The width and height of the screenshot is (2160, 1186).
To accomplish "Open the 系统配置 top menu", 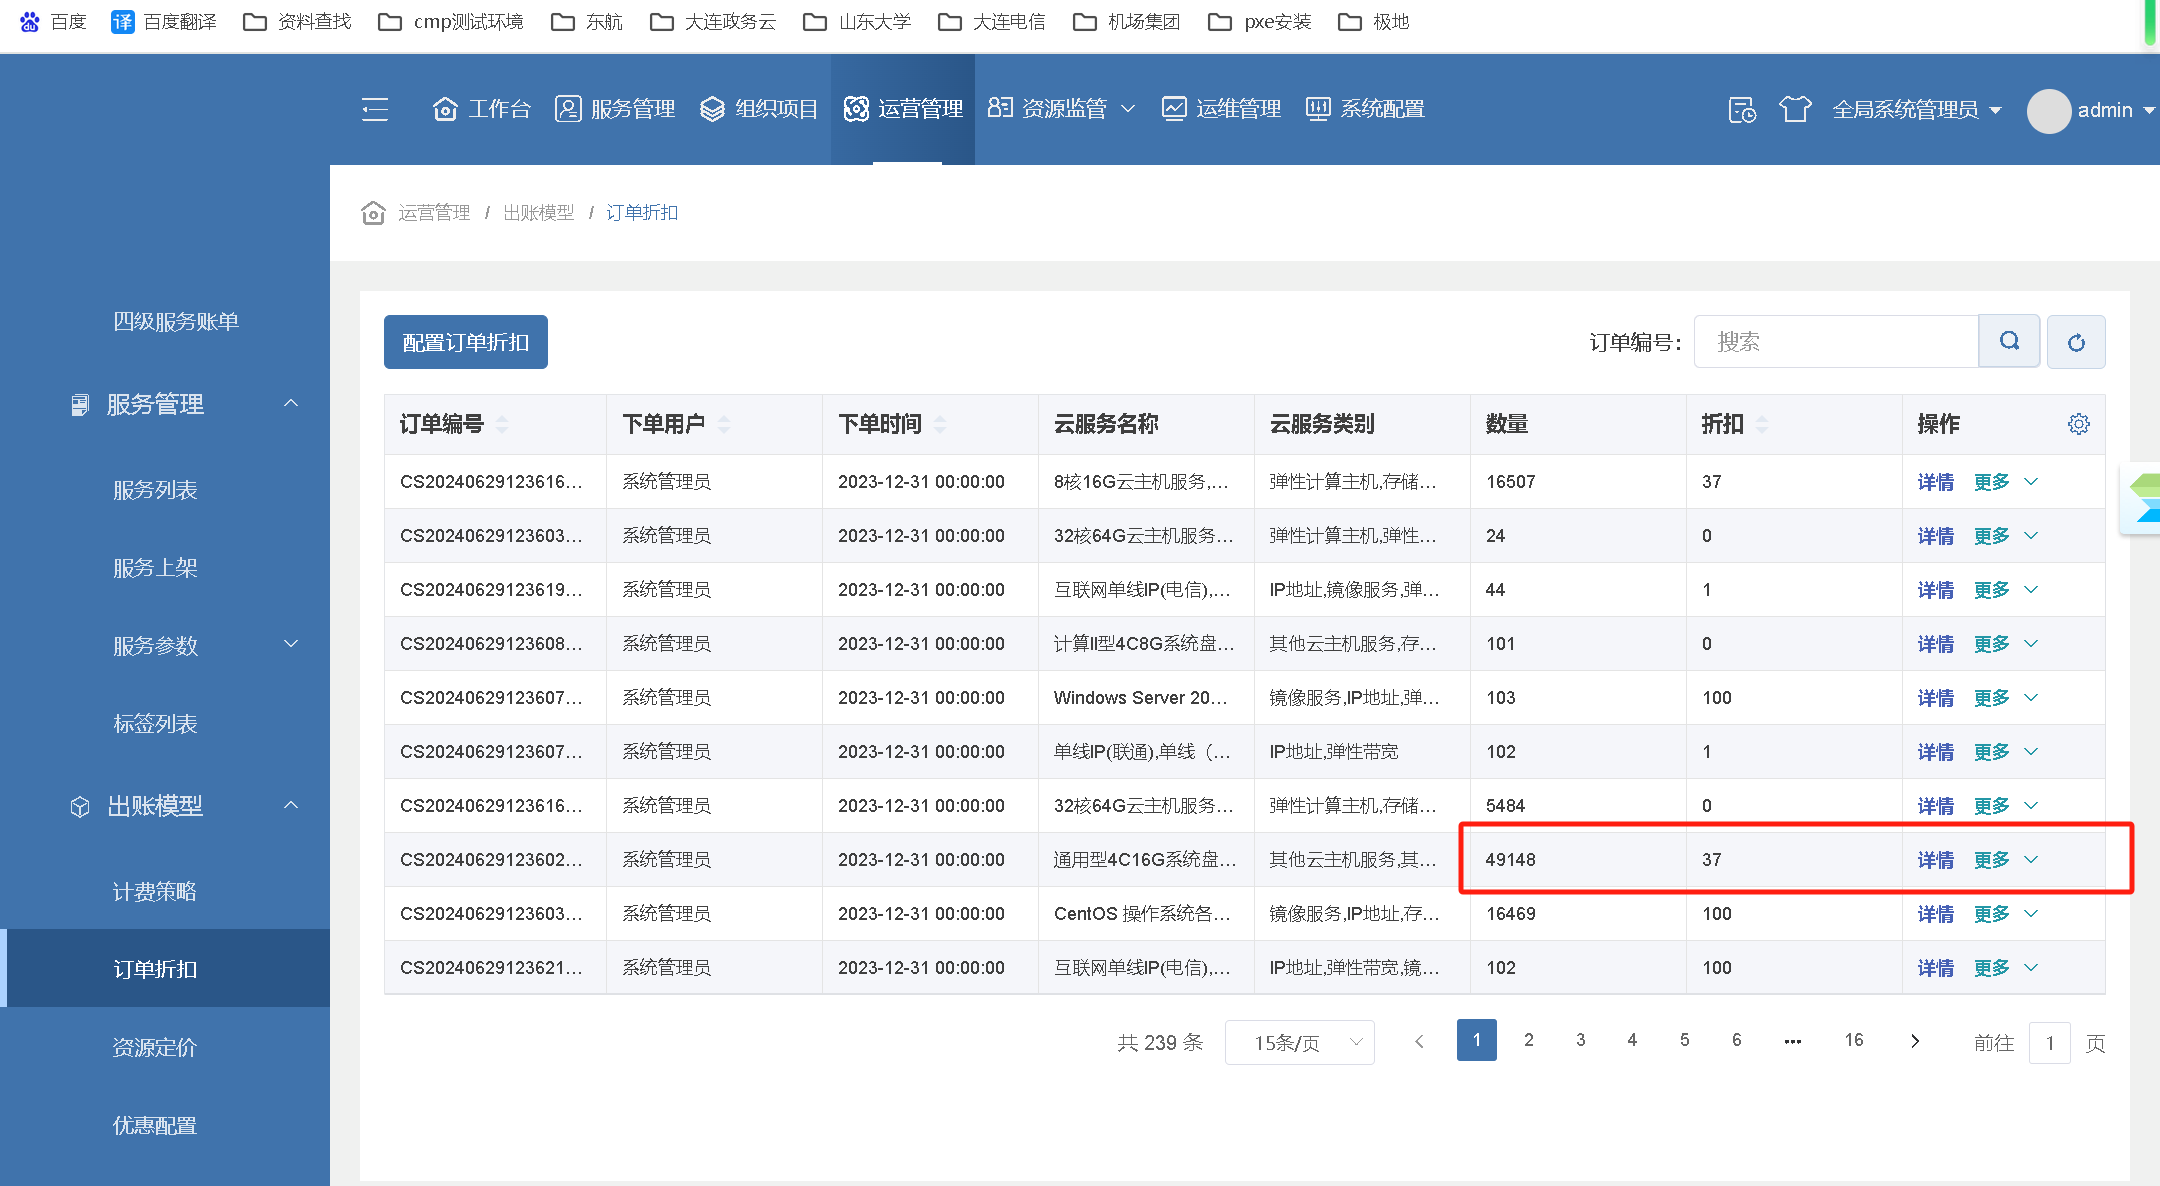I will tap(1365, 109).
